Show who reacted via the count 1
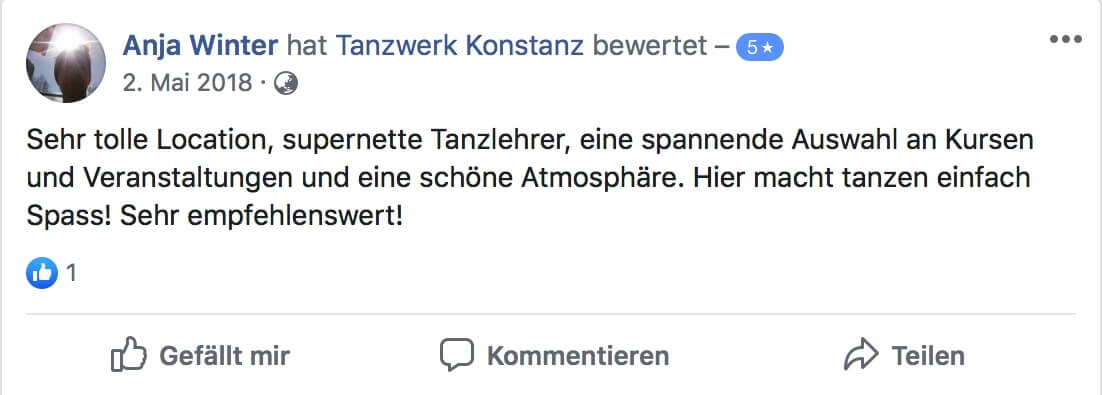 (70, 273)
